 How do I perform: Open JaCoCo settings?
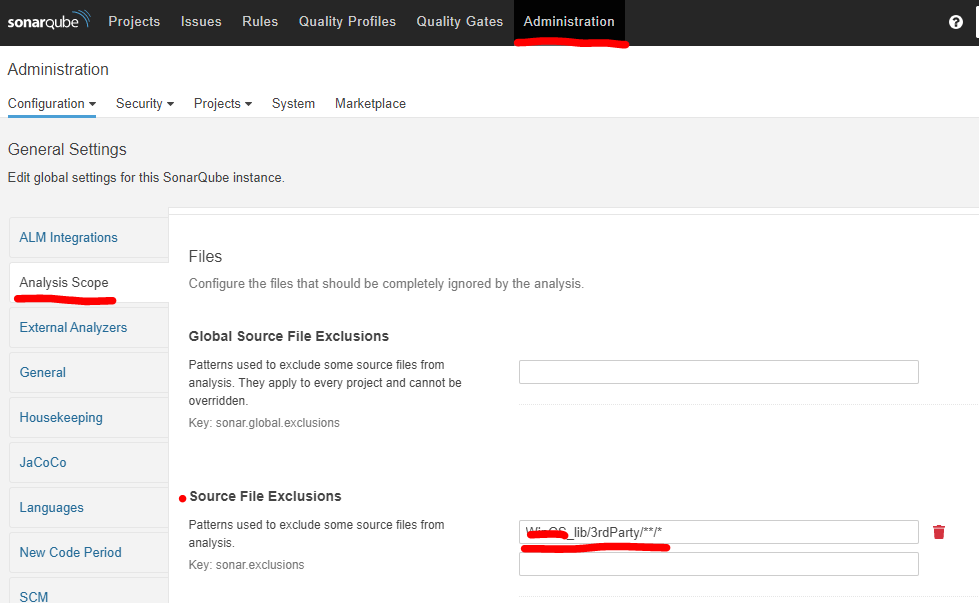point(89,462)
